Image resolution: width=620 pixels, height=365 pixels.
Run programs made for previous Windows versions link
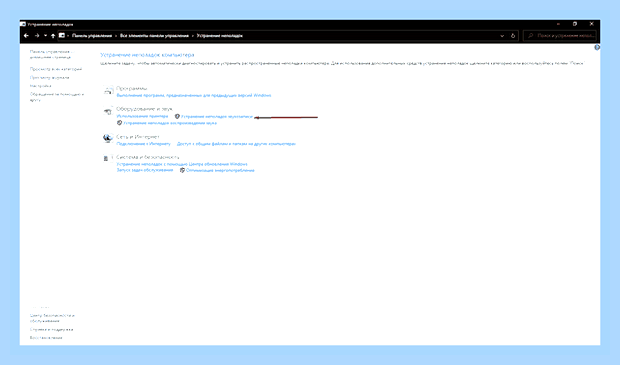[x=194, y=95]
